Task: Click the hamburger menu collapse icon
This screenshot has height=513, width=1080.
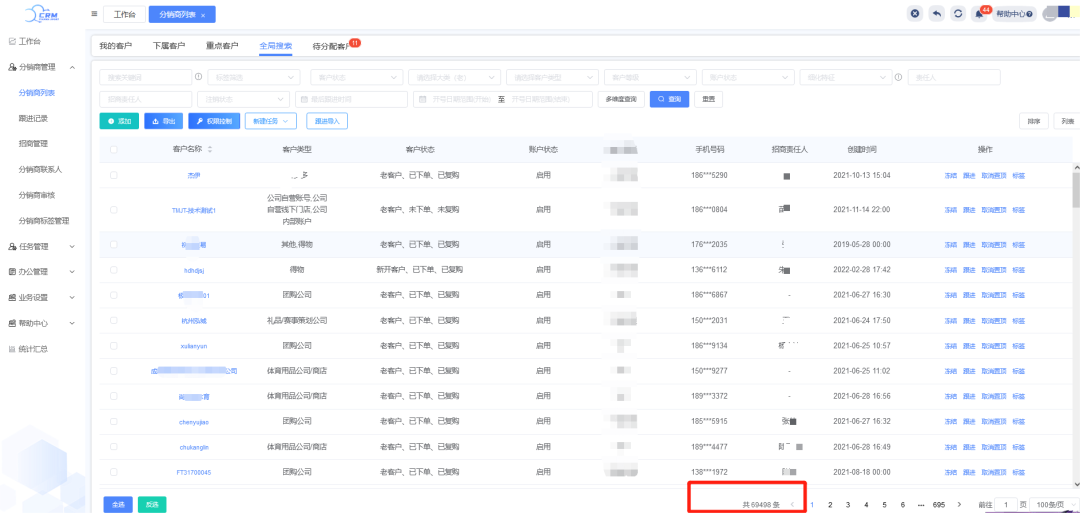Action: pos(94,14)
